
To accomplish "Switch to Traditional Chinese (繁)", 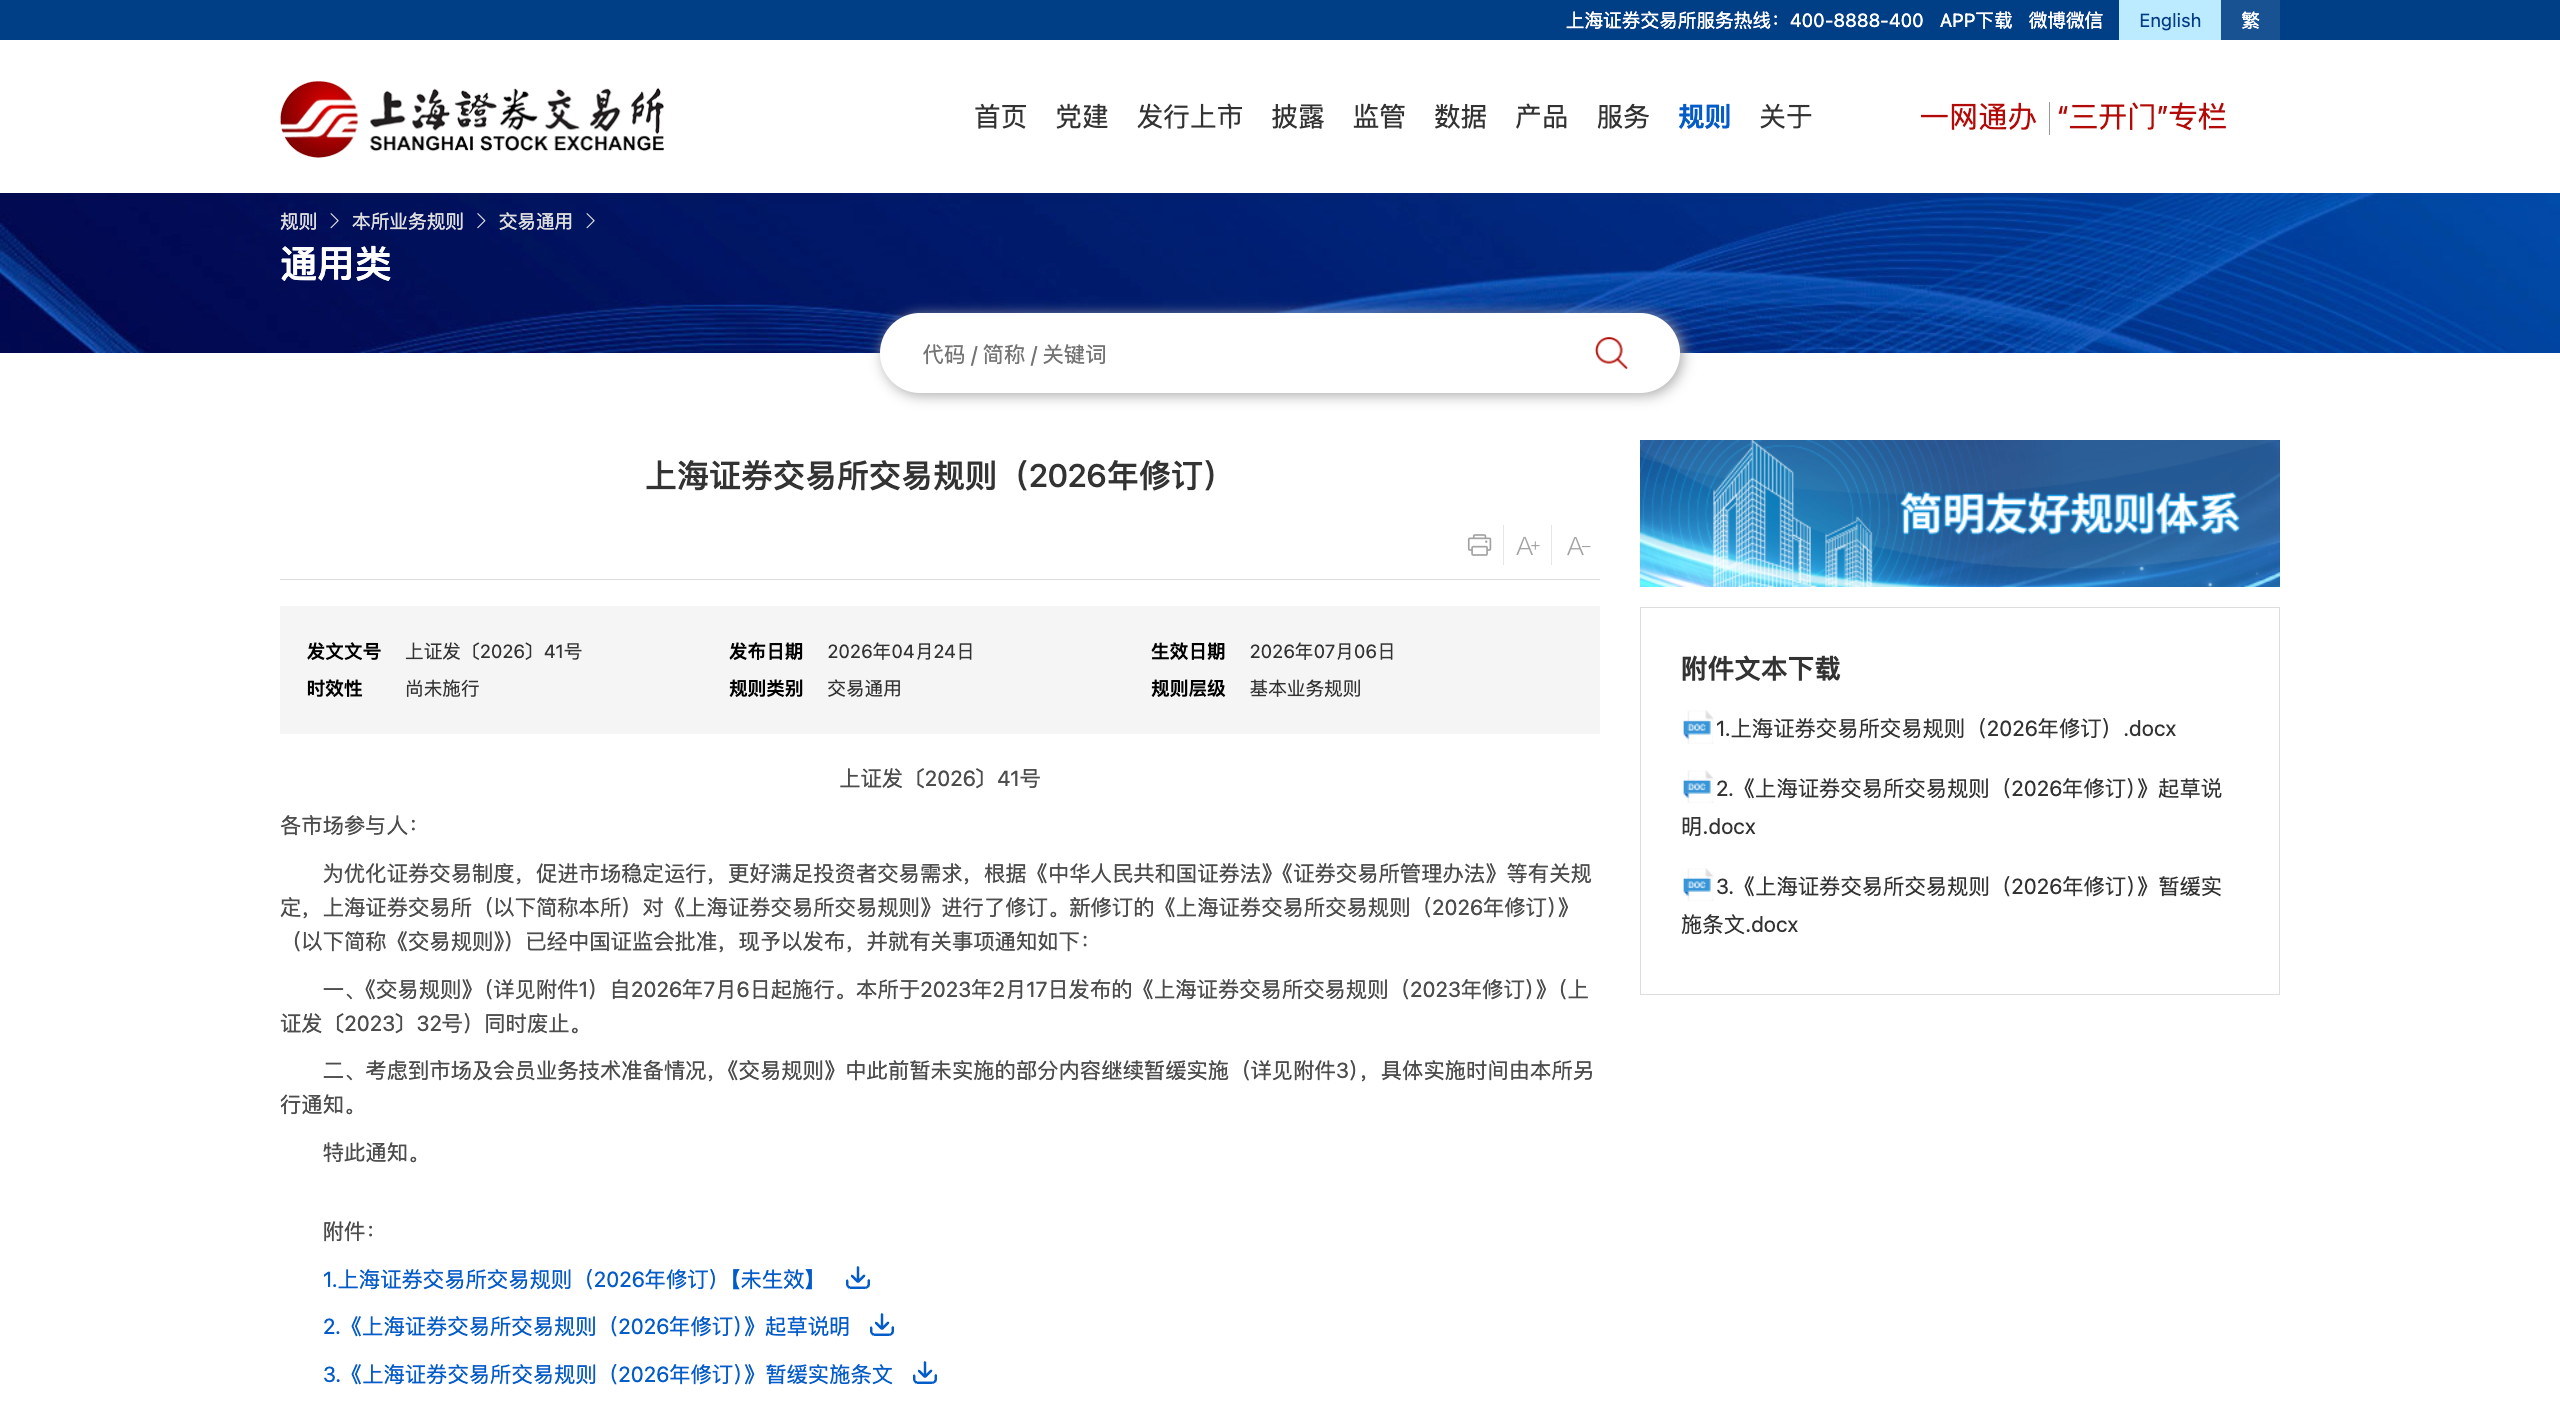I will (x=2250, y=20).
